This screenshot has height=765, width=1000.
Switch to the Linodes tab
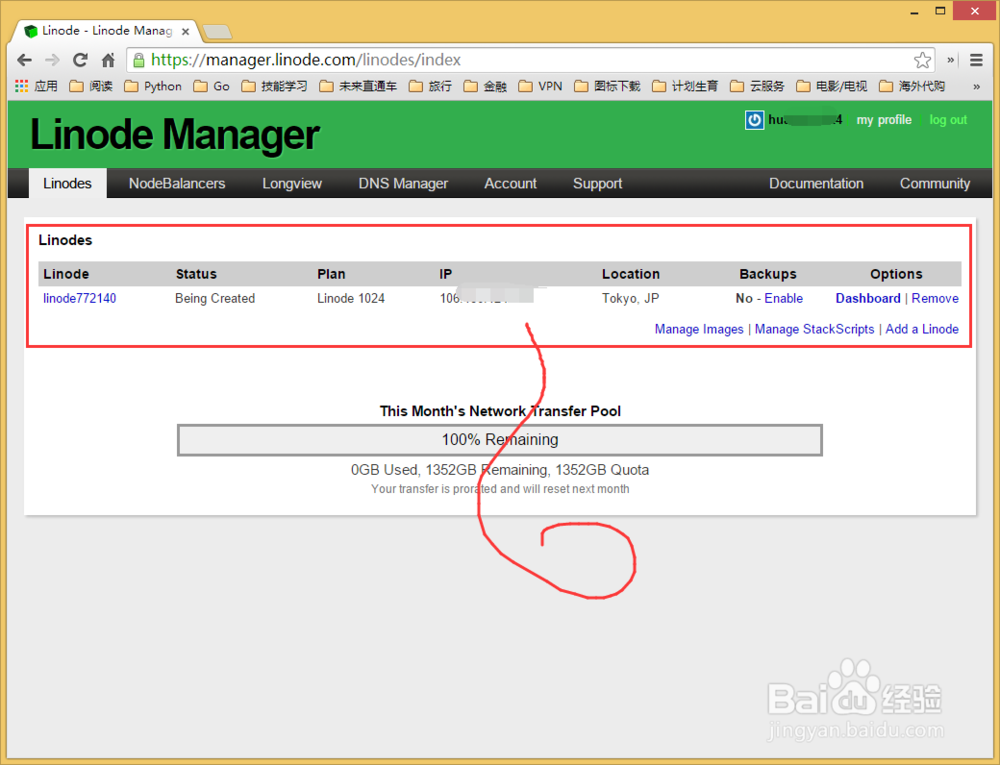coord(68,184)
